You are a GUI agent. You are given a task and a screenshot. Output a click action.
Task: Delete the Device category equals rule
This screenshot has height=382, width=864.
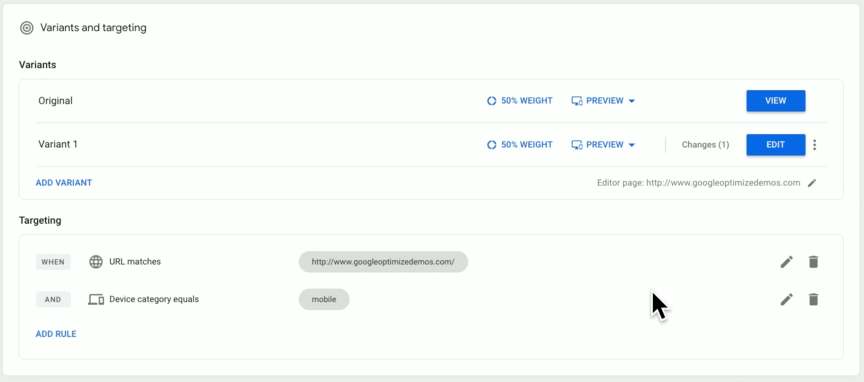(x=813, y=299)
